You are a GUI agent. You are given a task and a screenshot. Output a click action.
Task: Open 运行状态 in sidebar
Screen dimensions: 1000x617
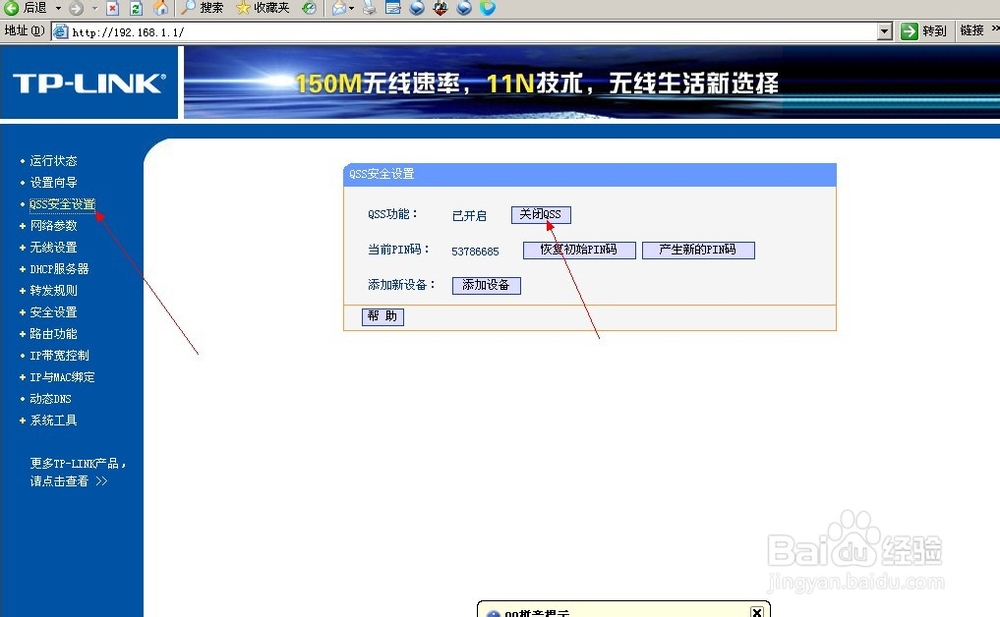(x=54, y=161)
